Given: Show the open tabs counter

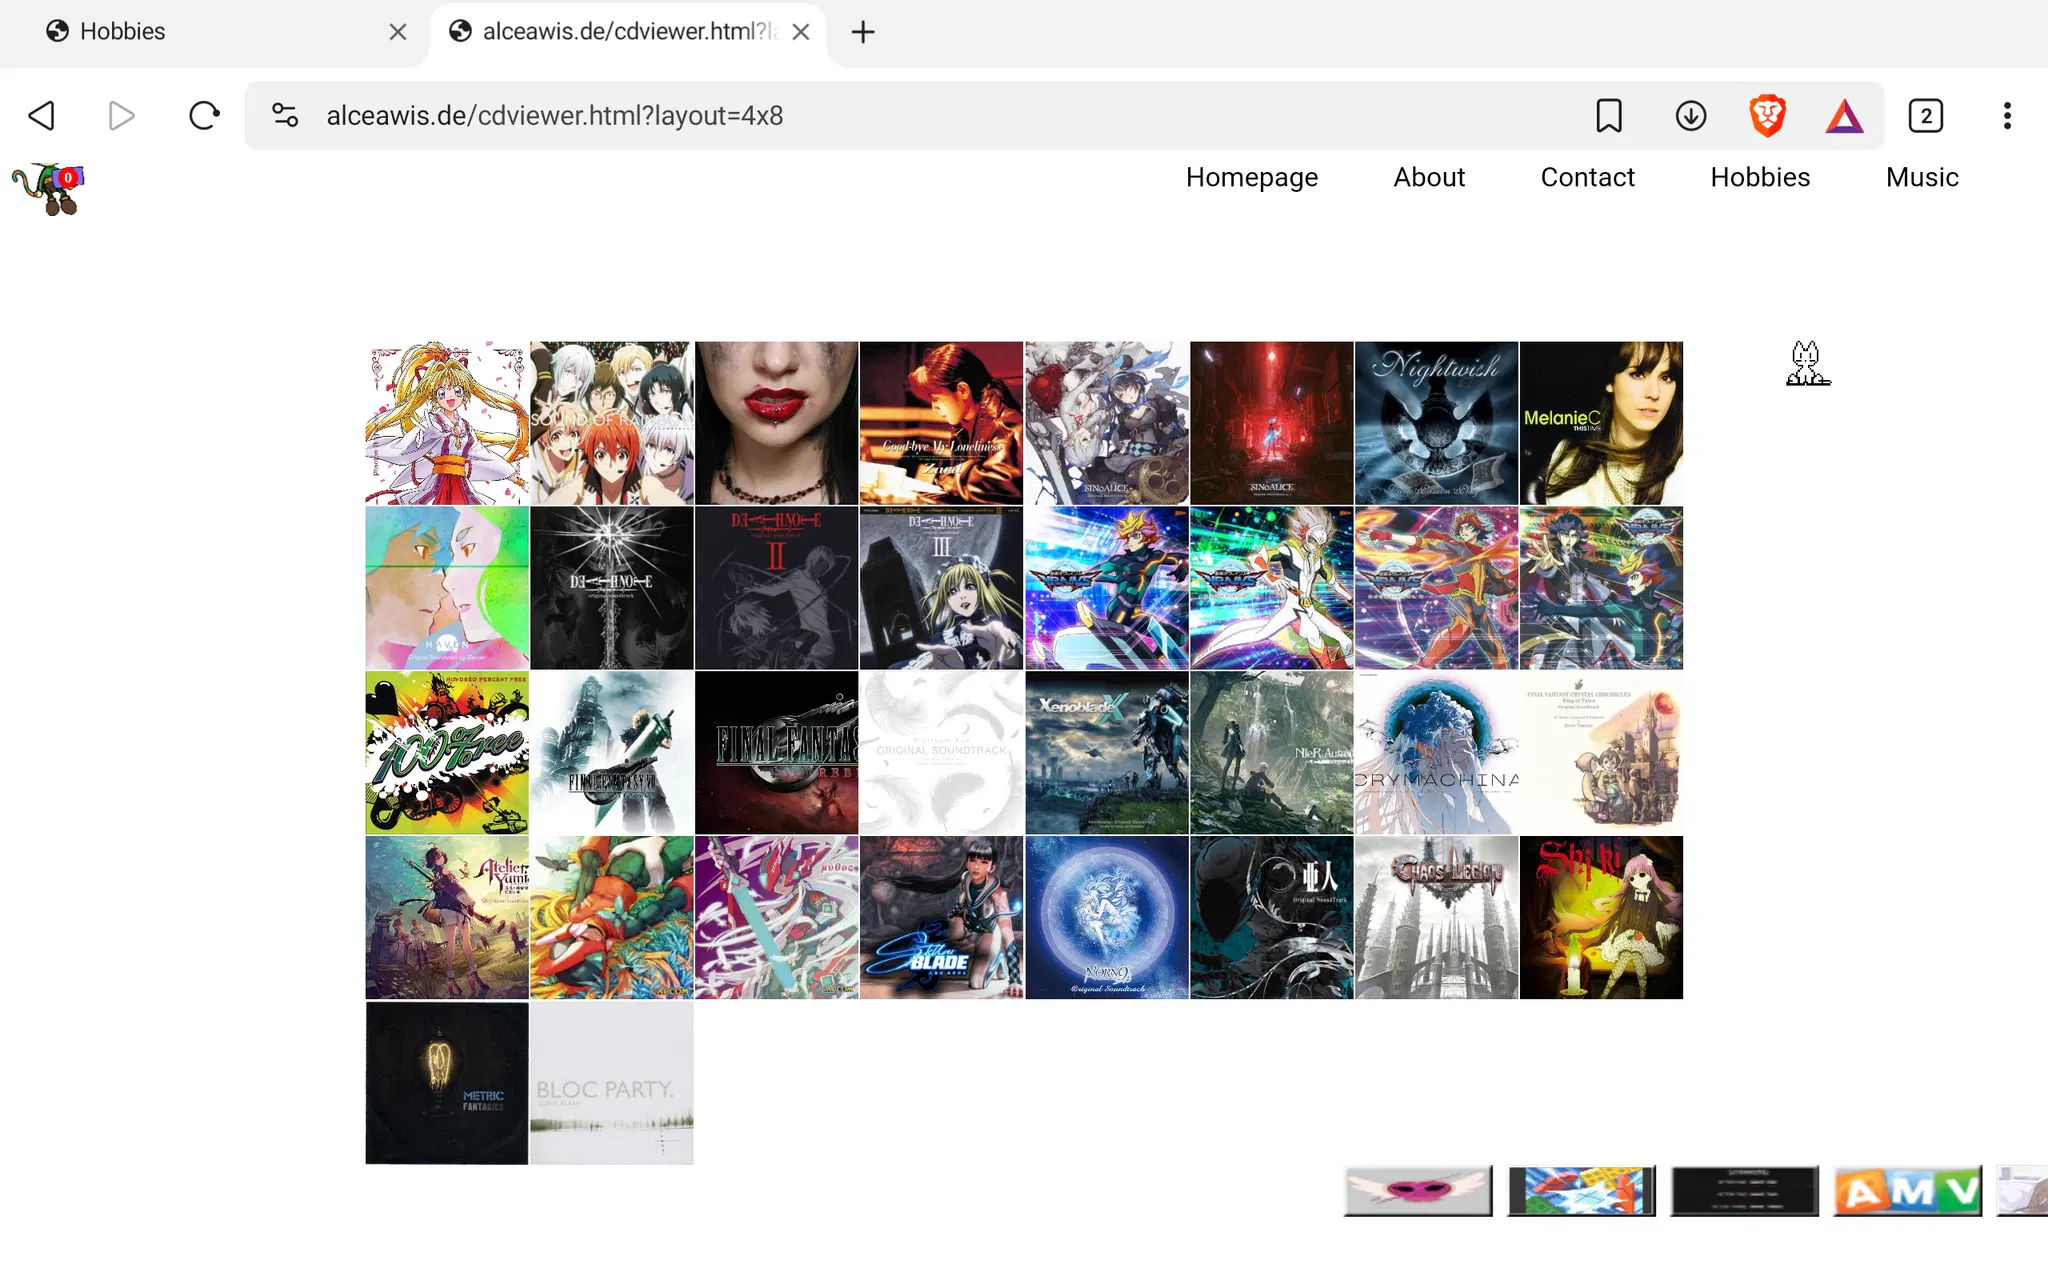Looking at the screenshot, I should click(x=1926, y=116).
